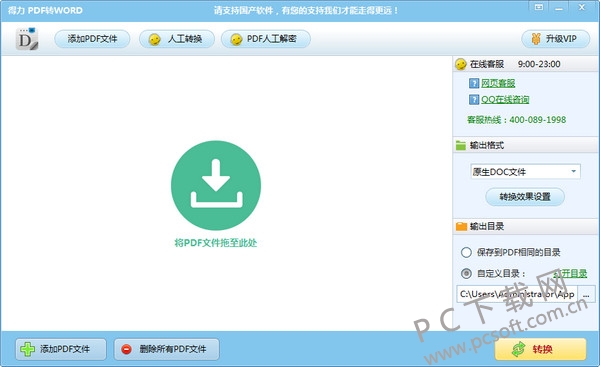Click the 客服热线 400-089-1998 text
Viewport: 600px width, 367px height.
[516, 120]
